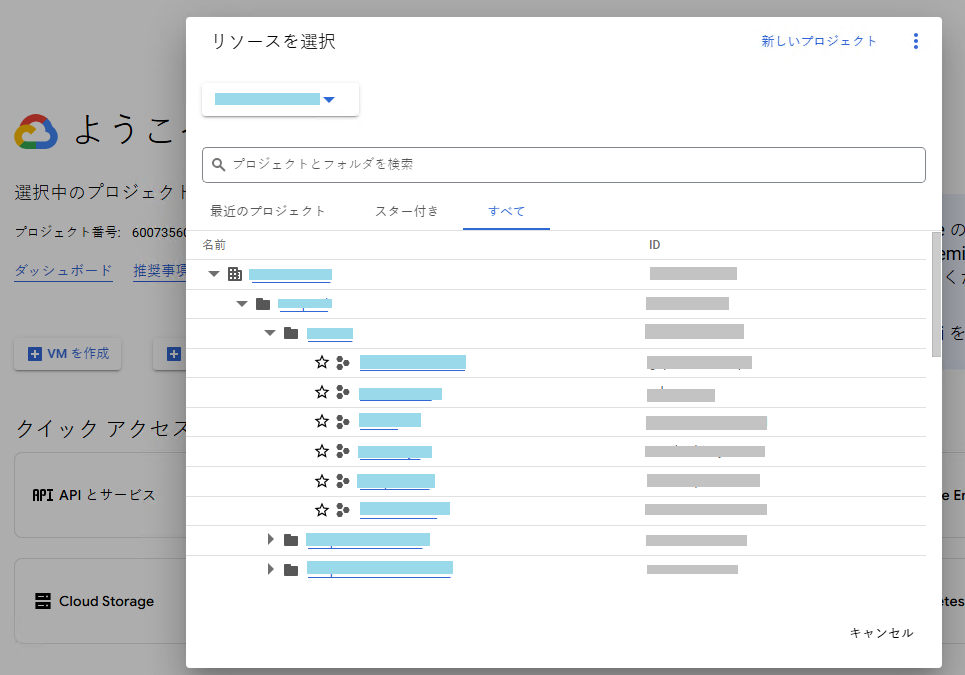Image resolution: width=965 pixels, height=675 pixels.
Task: Click VM を作成 button behind dialog
Action: tap(68, 354)
